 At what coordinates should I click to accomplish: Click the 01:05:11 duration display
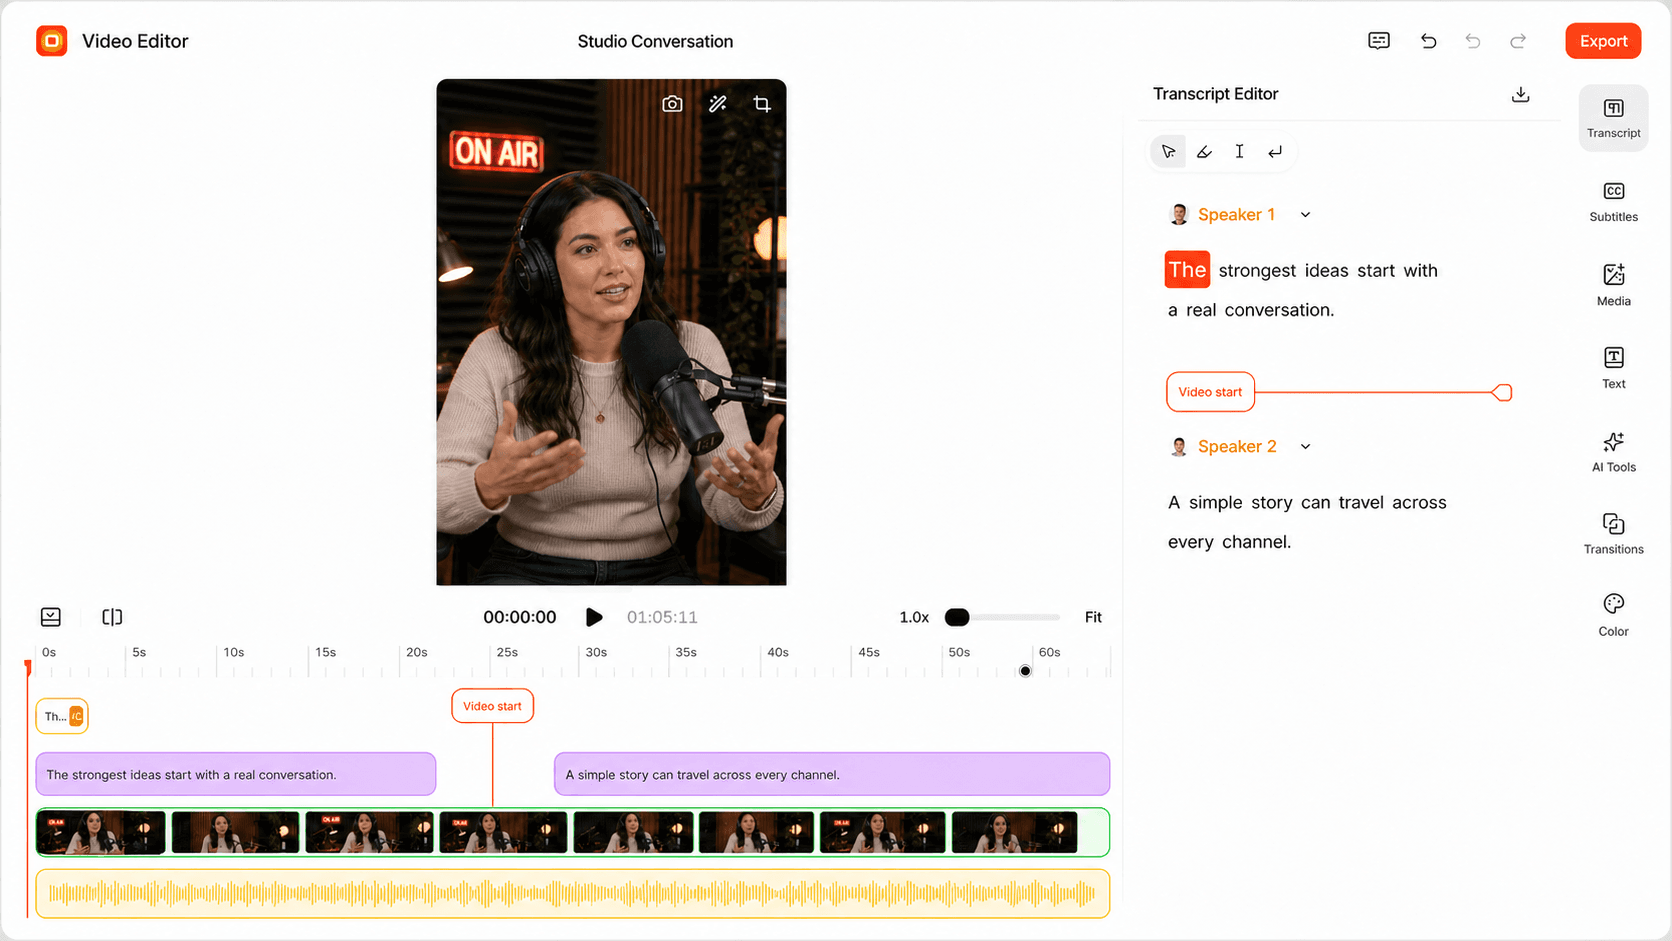point(662,618)
